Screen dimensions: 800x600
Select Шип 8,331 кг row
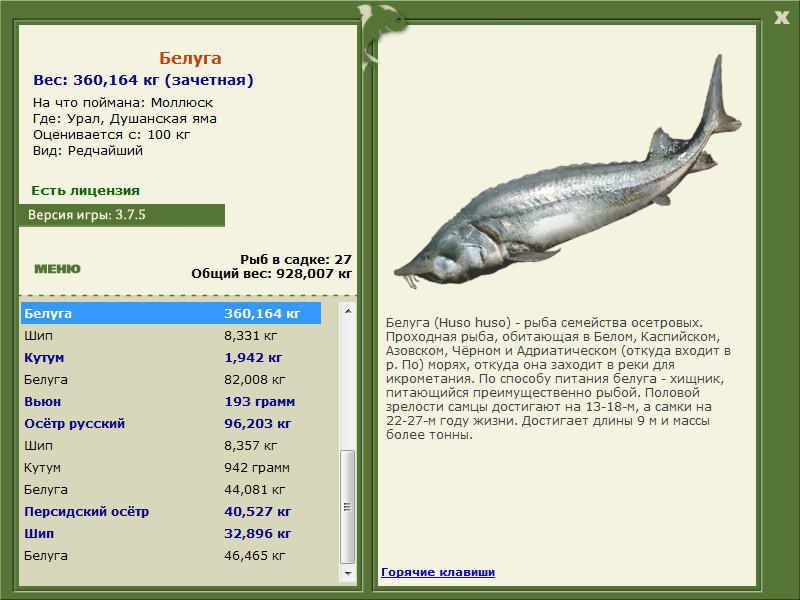[171, 335]
